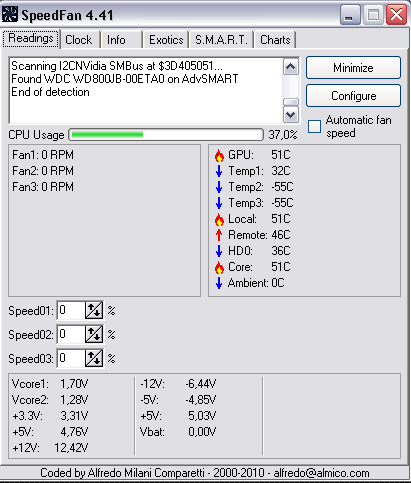Click the SpeedFan title bar app icon
Screen dimensions: 411x483
[9, 14]
